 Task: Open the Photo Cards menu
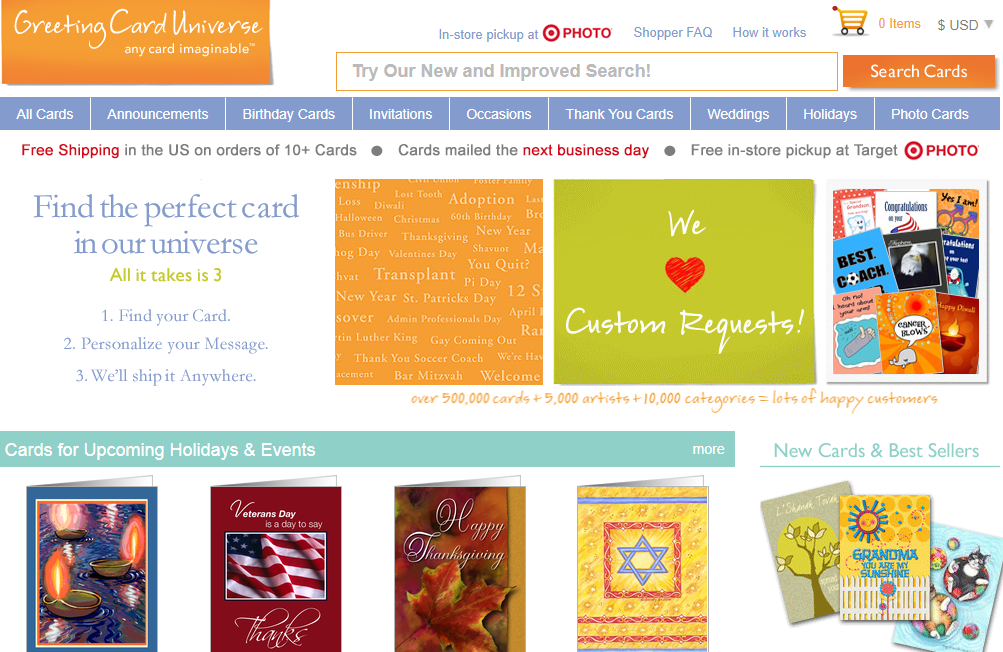(x=929, y=114)
